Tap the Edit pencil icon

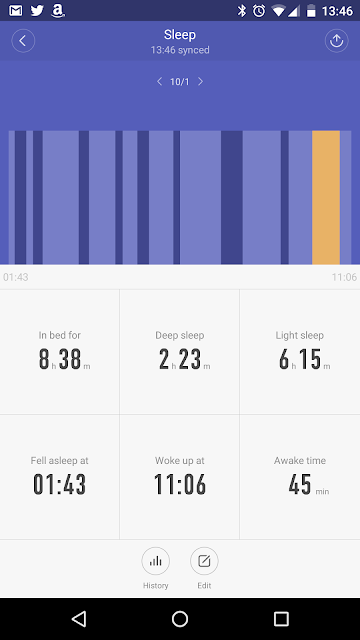pyautogui.click(x=204, y=561)
